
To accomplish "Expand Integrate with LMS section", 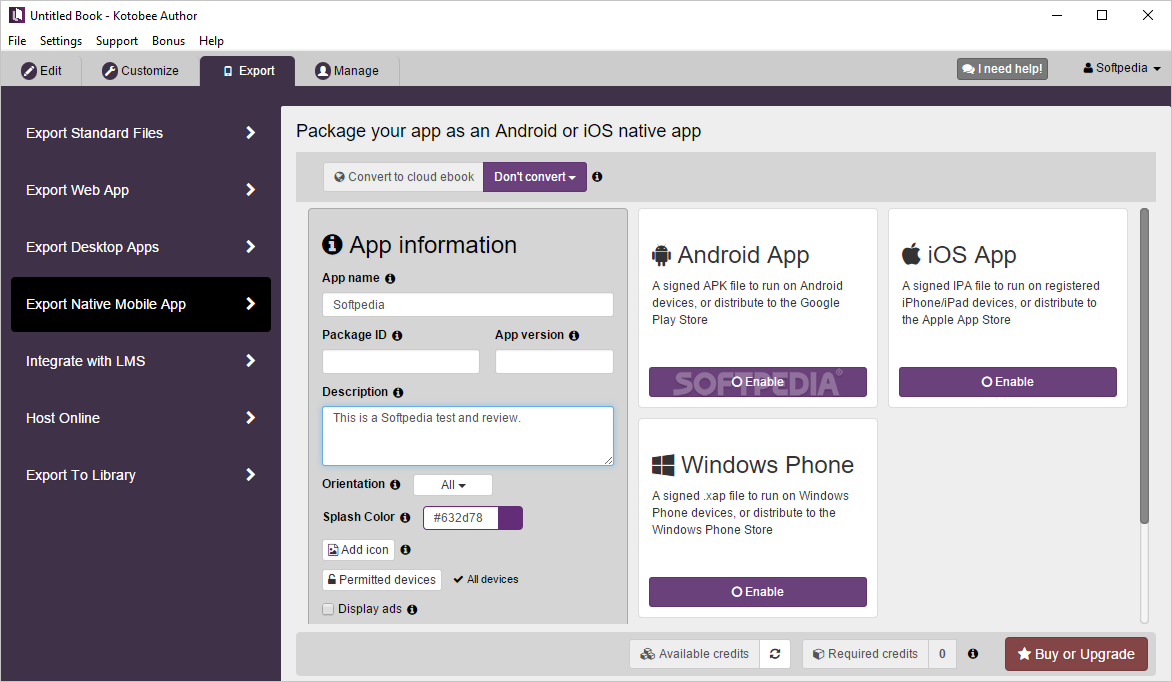I will click(x=141, y=361).
